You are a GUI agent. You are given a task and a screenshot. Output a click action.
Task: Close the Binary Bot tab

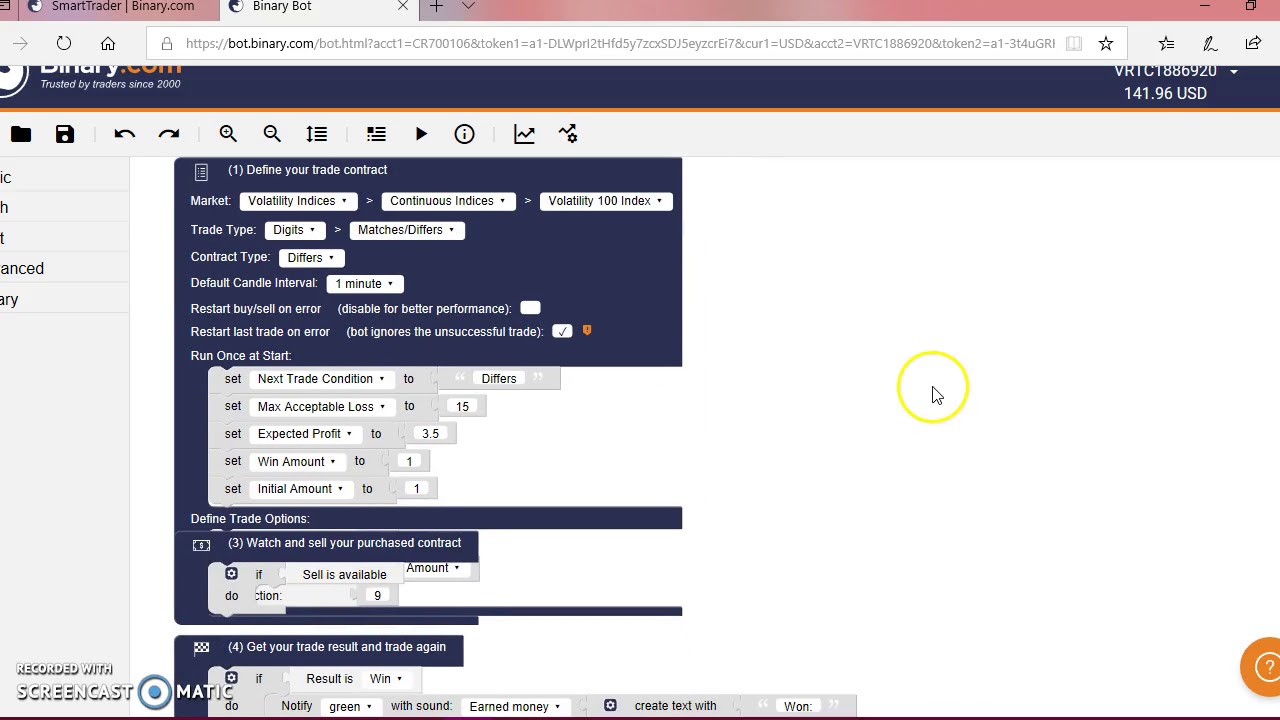[403, 6]
